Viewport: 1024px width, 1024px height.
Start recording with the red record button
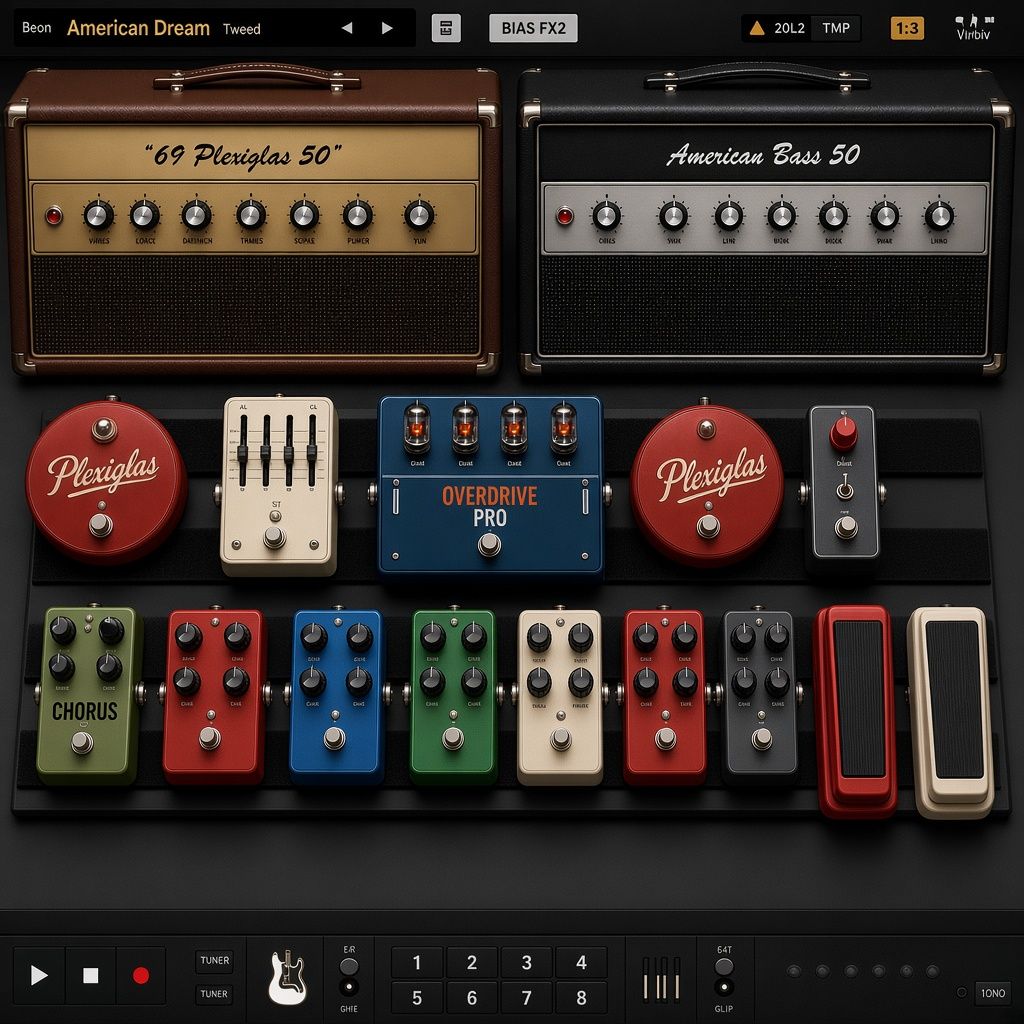coord(141,975)
